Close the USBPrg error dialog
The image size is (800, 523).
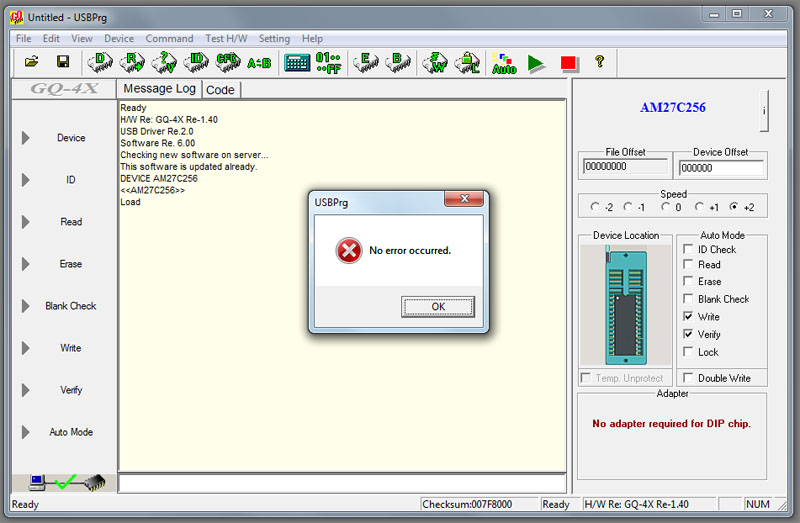tap(464, 198)
